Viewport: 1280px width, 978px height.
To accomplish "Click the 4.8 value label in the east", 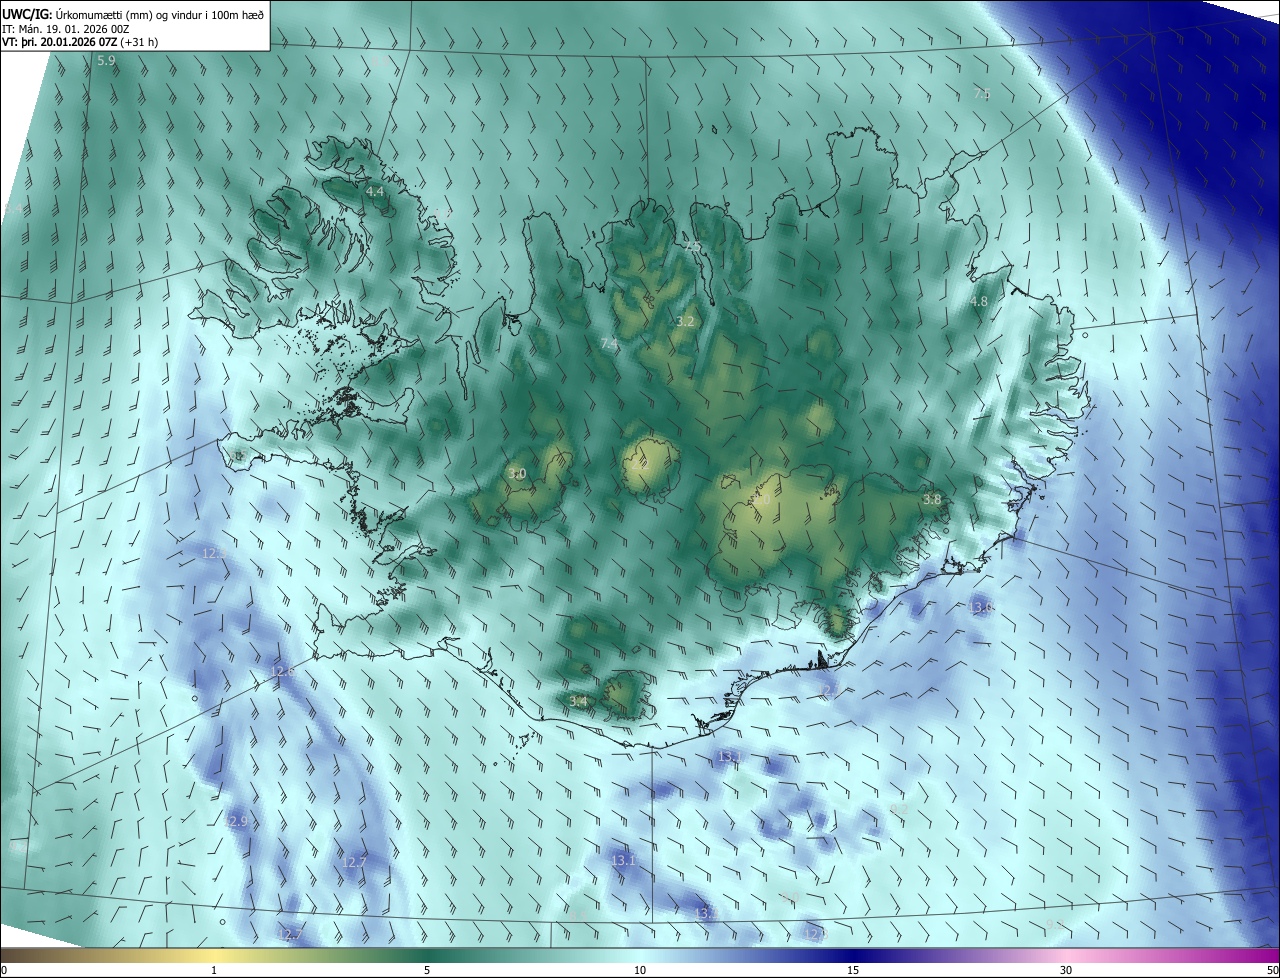I will click(x=979, y=301).
